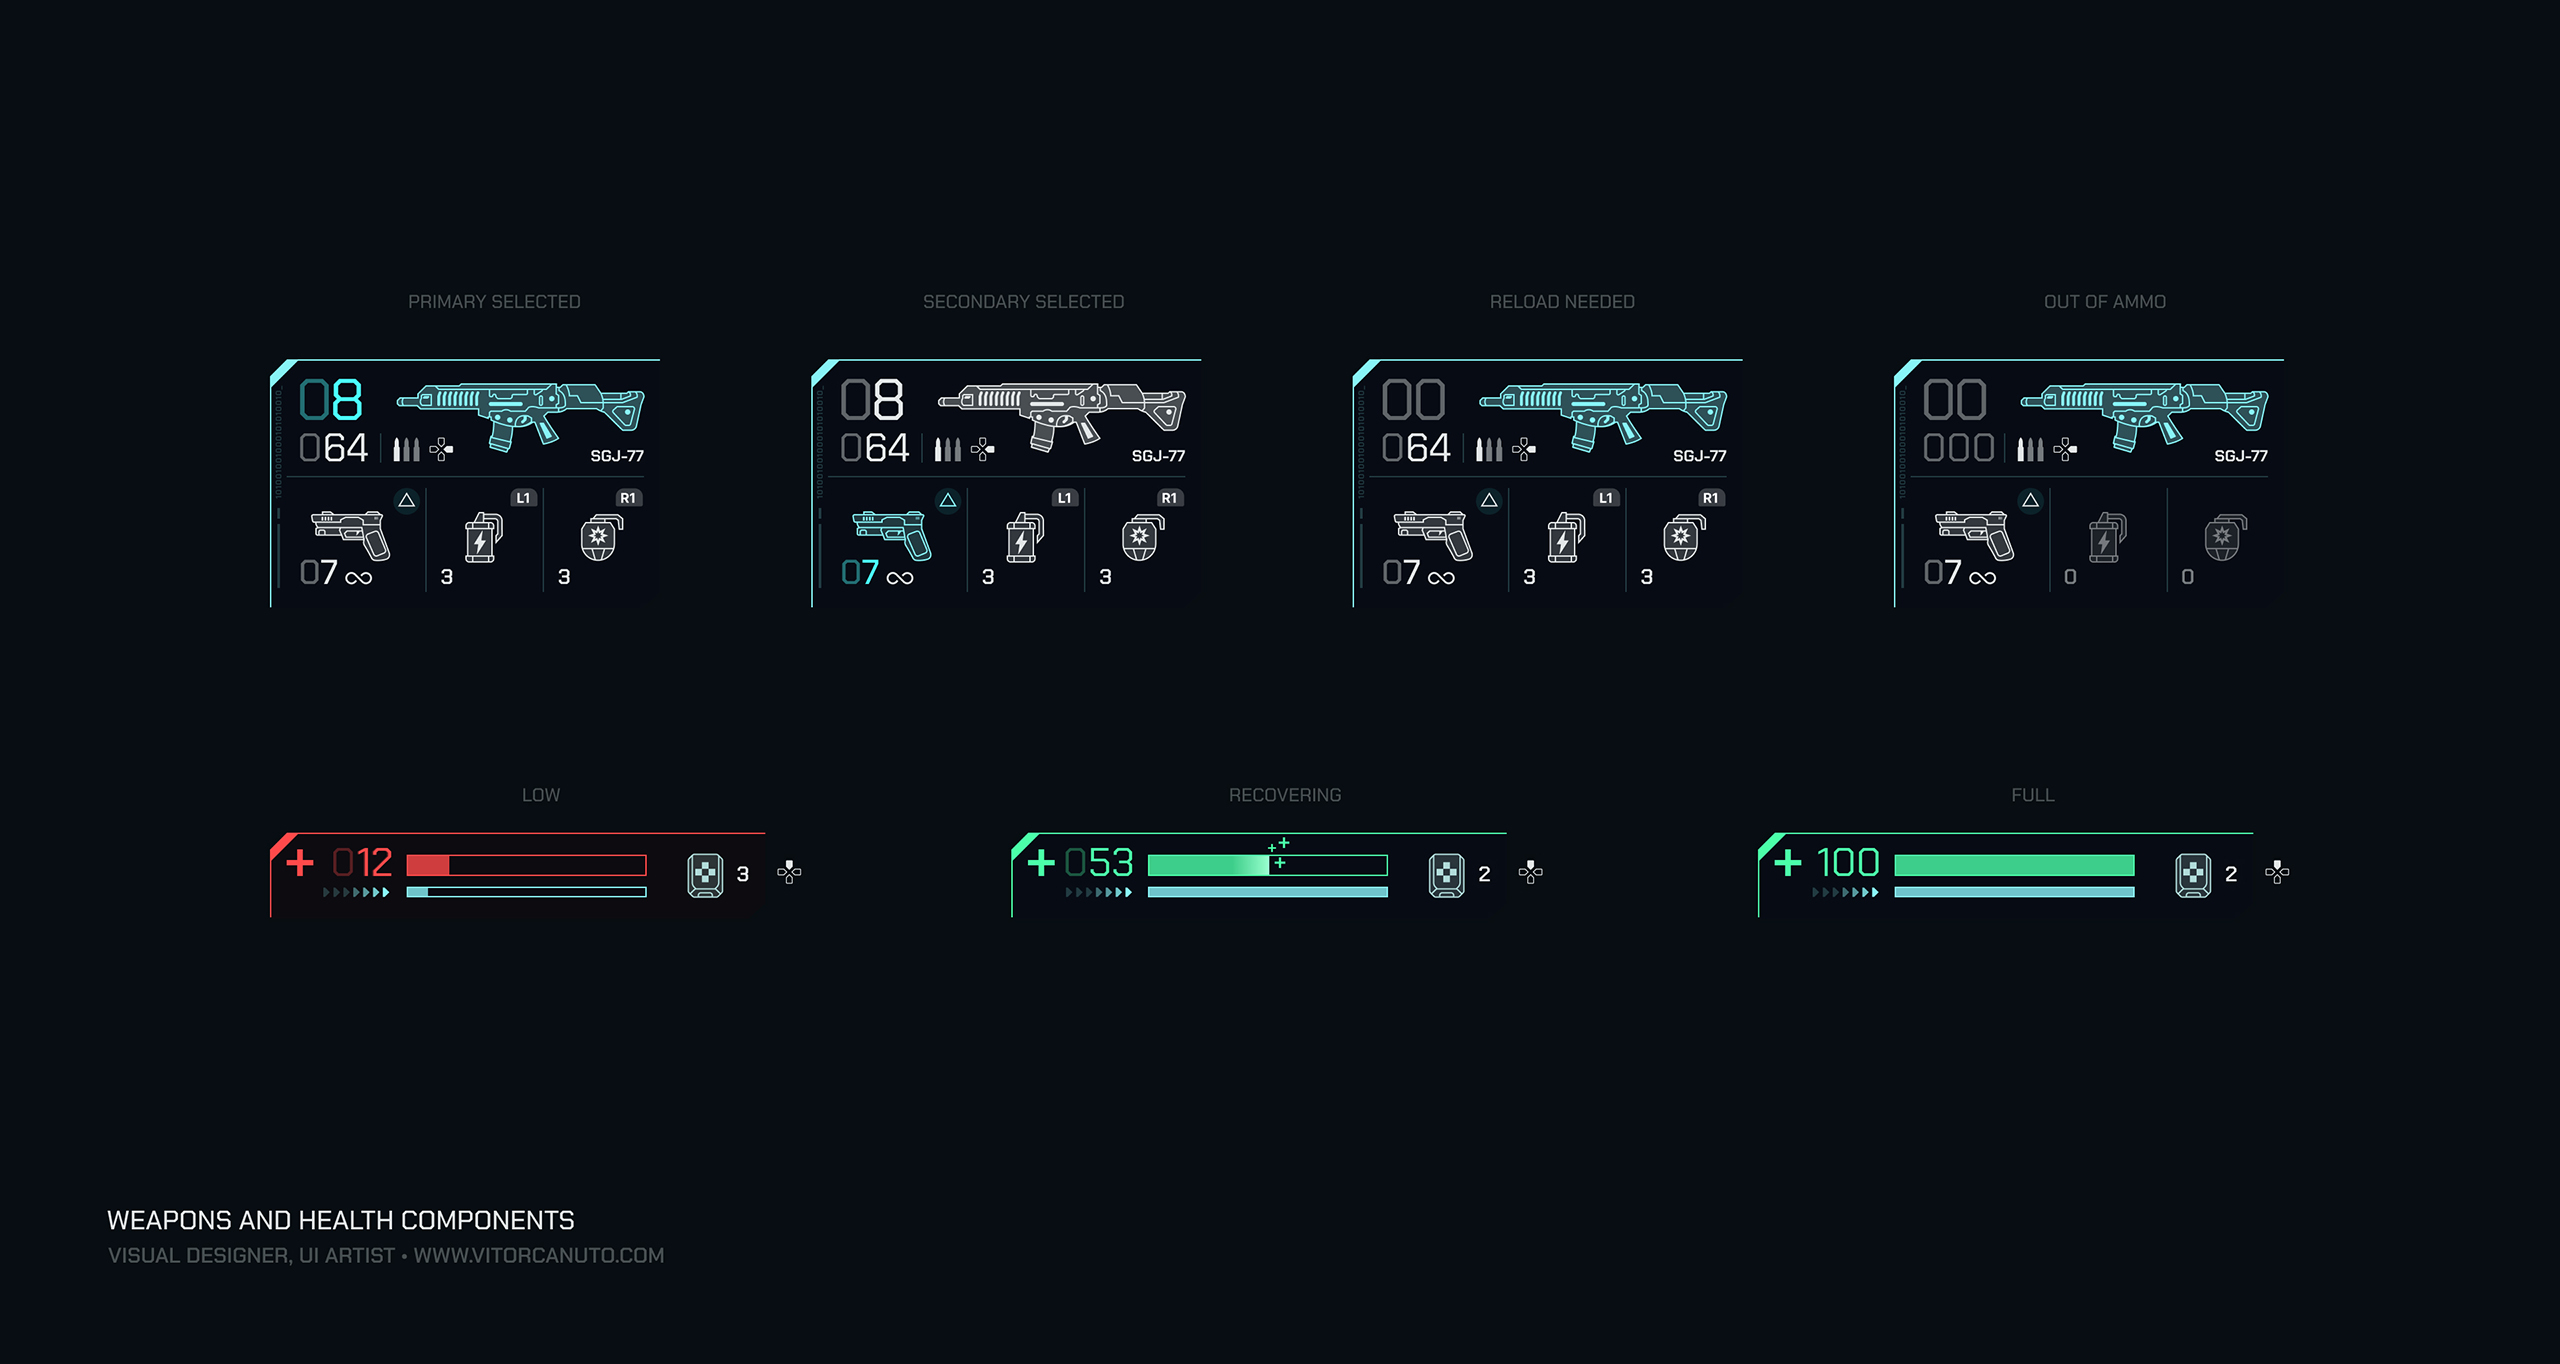Click the SGJ-77 label in Reload Needed panel
This screenshot has width=2560, height=1364.
1699,456
